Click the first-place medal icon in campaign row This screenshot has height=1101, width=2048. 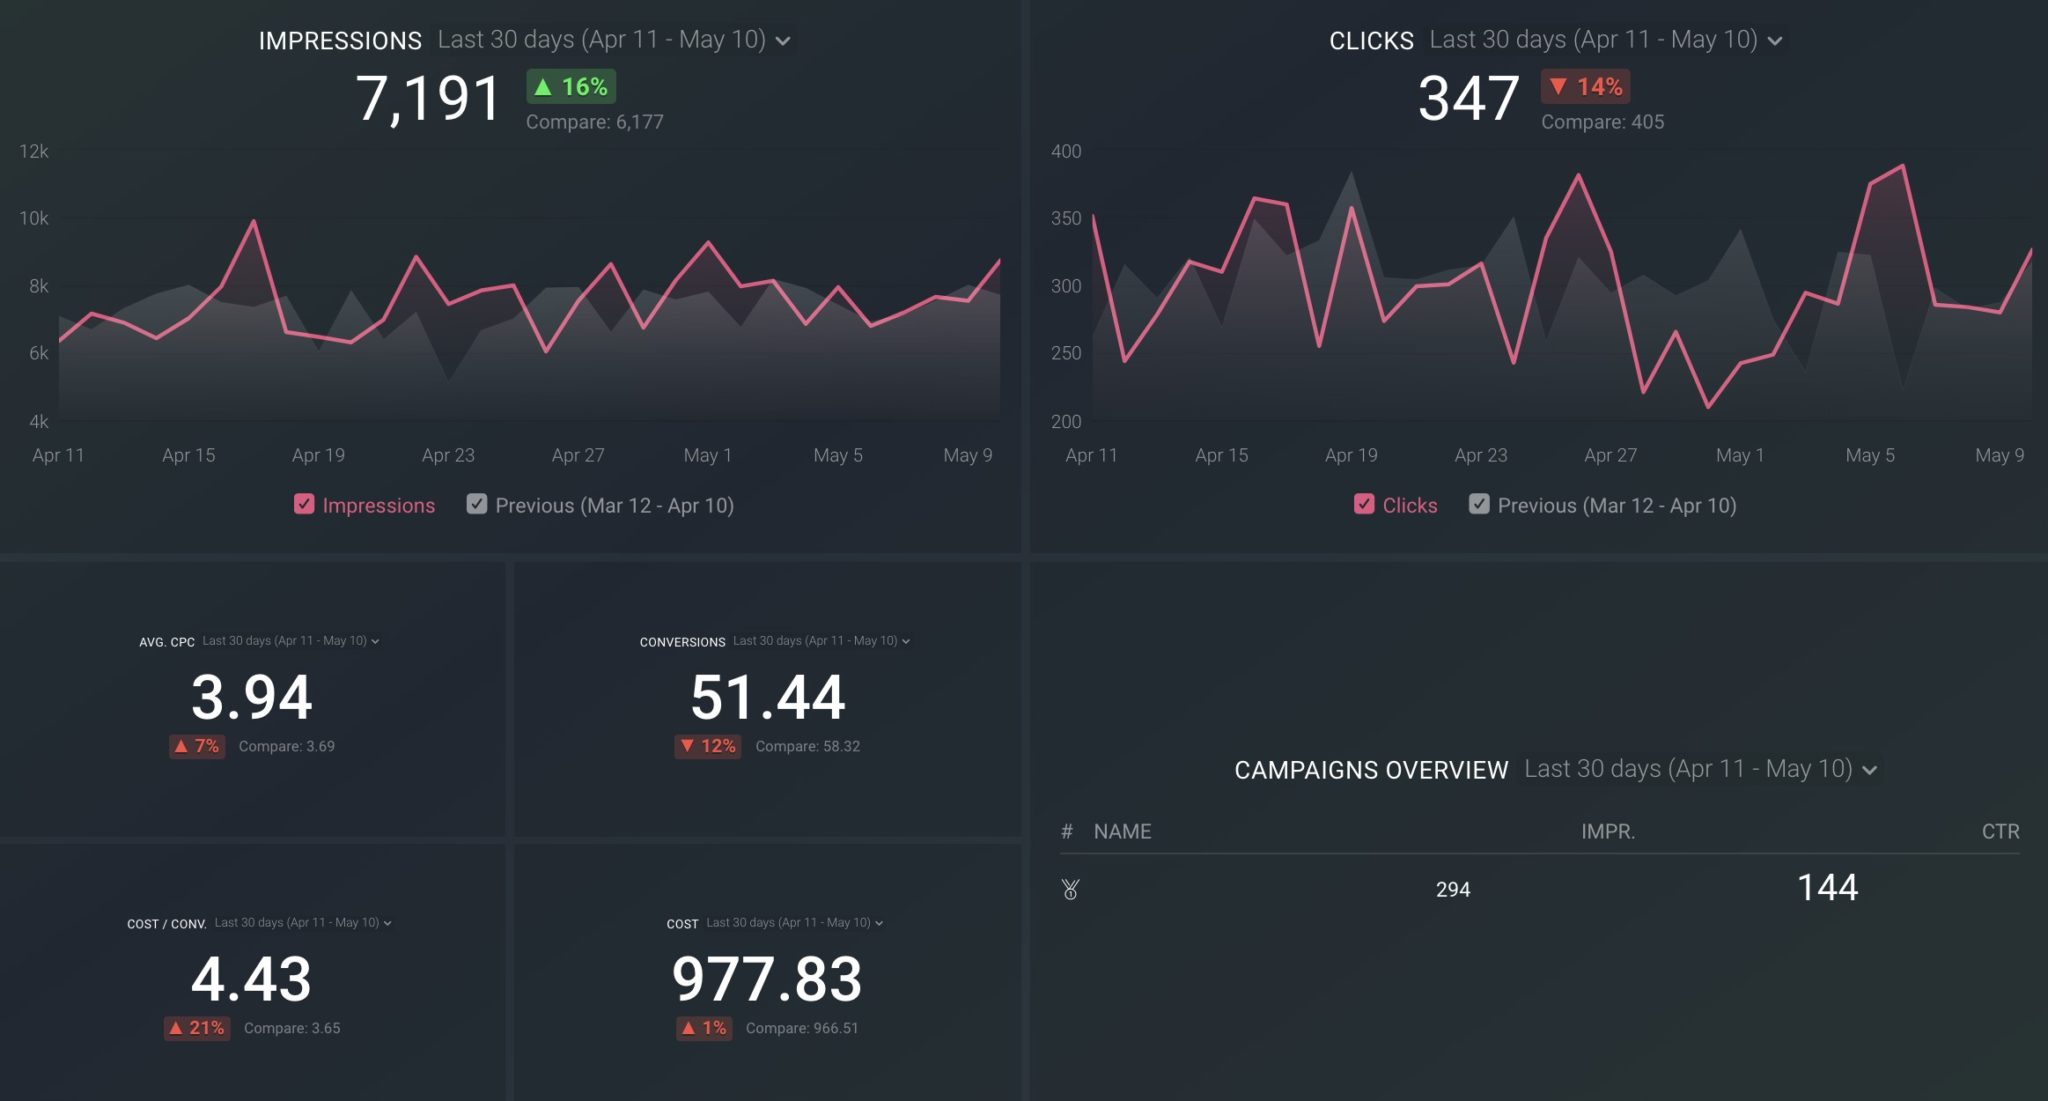click(1070, 889)
